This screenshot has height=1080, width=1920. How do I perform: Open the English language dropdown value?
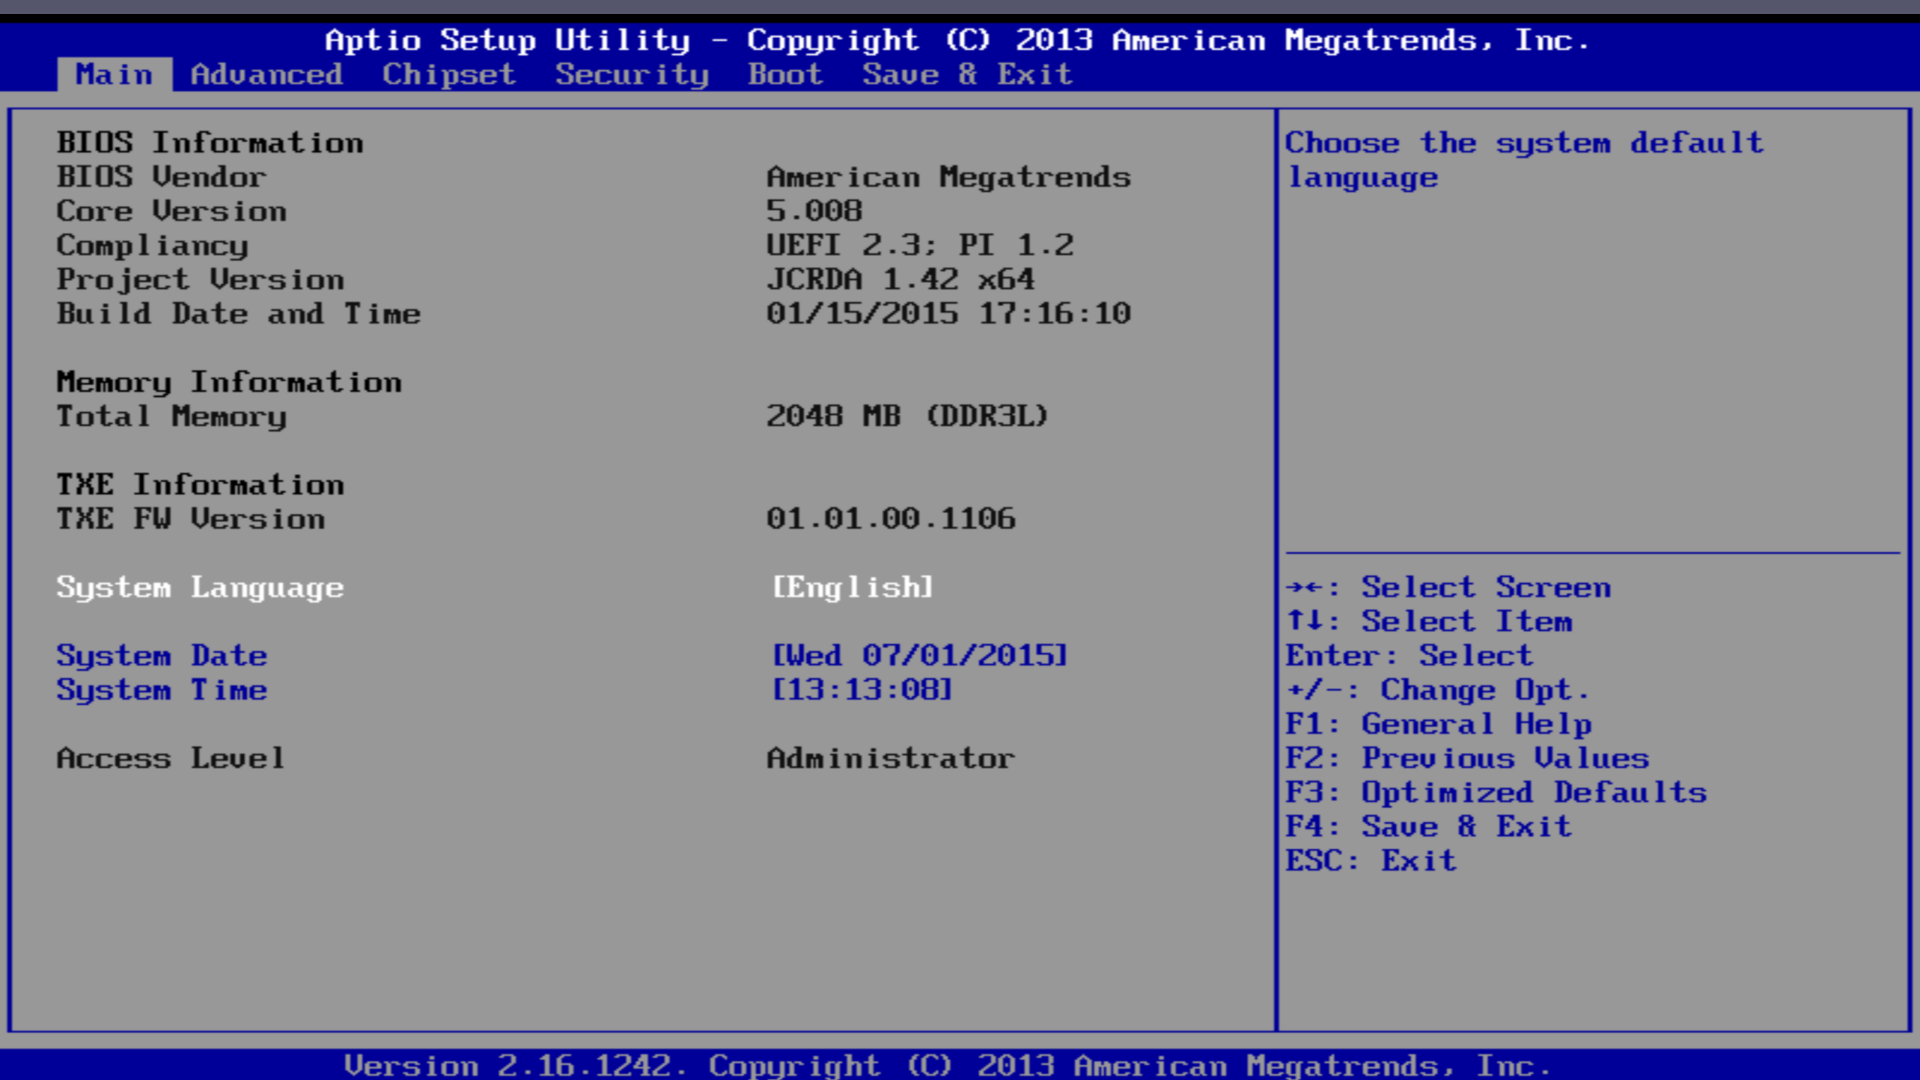pyautogui.click(x=852, y=587)
